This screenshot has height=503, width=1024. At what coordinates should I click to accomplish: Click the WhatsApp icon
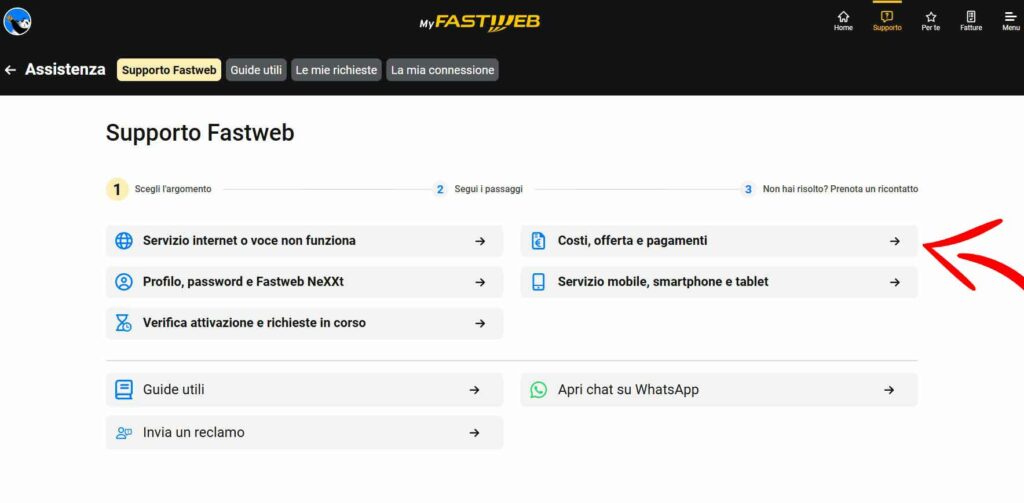click(538, 390)
